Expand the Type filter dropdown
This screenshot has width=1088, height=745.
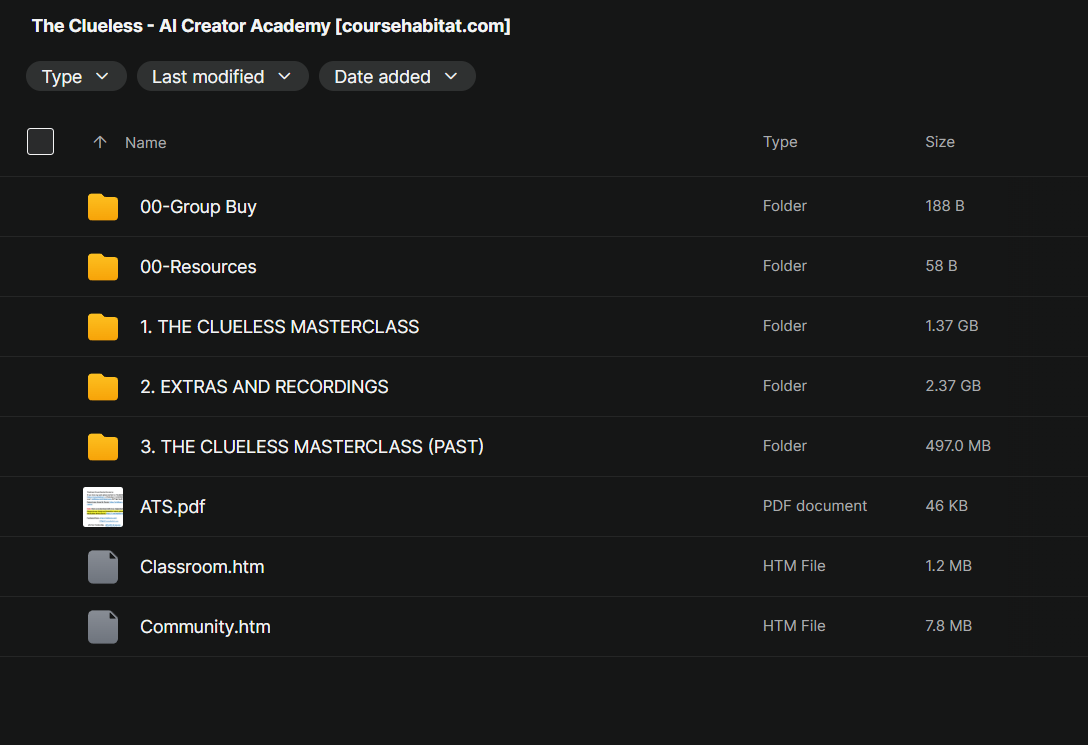coord(76,76)
